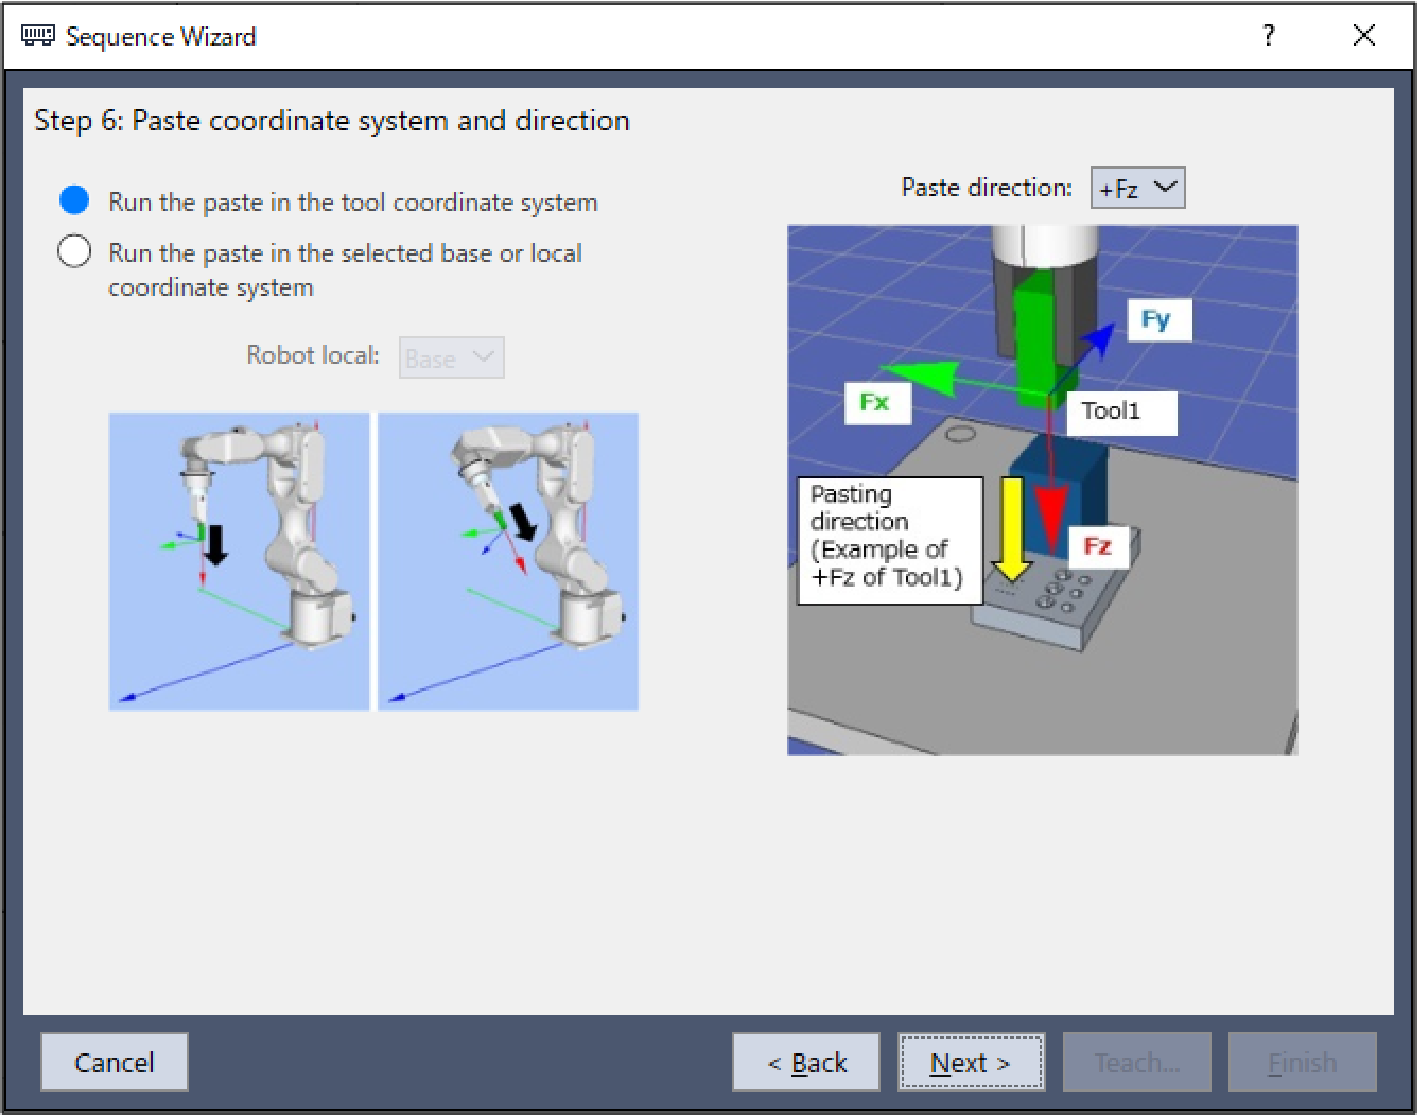
Task: Click the left robot tool-coordinate thumbnail
Action: [x=239, y=561]
